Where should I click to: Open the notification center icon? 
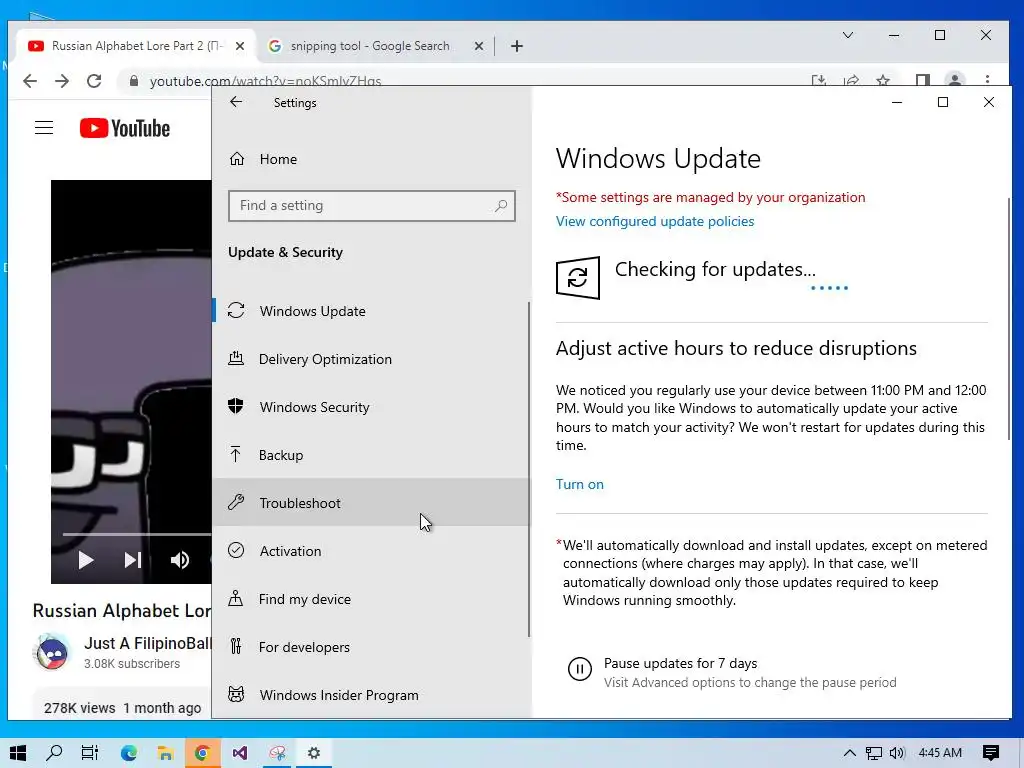coord(991,753)
